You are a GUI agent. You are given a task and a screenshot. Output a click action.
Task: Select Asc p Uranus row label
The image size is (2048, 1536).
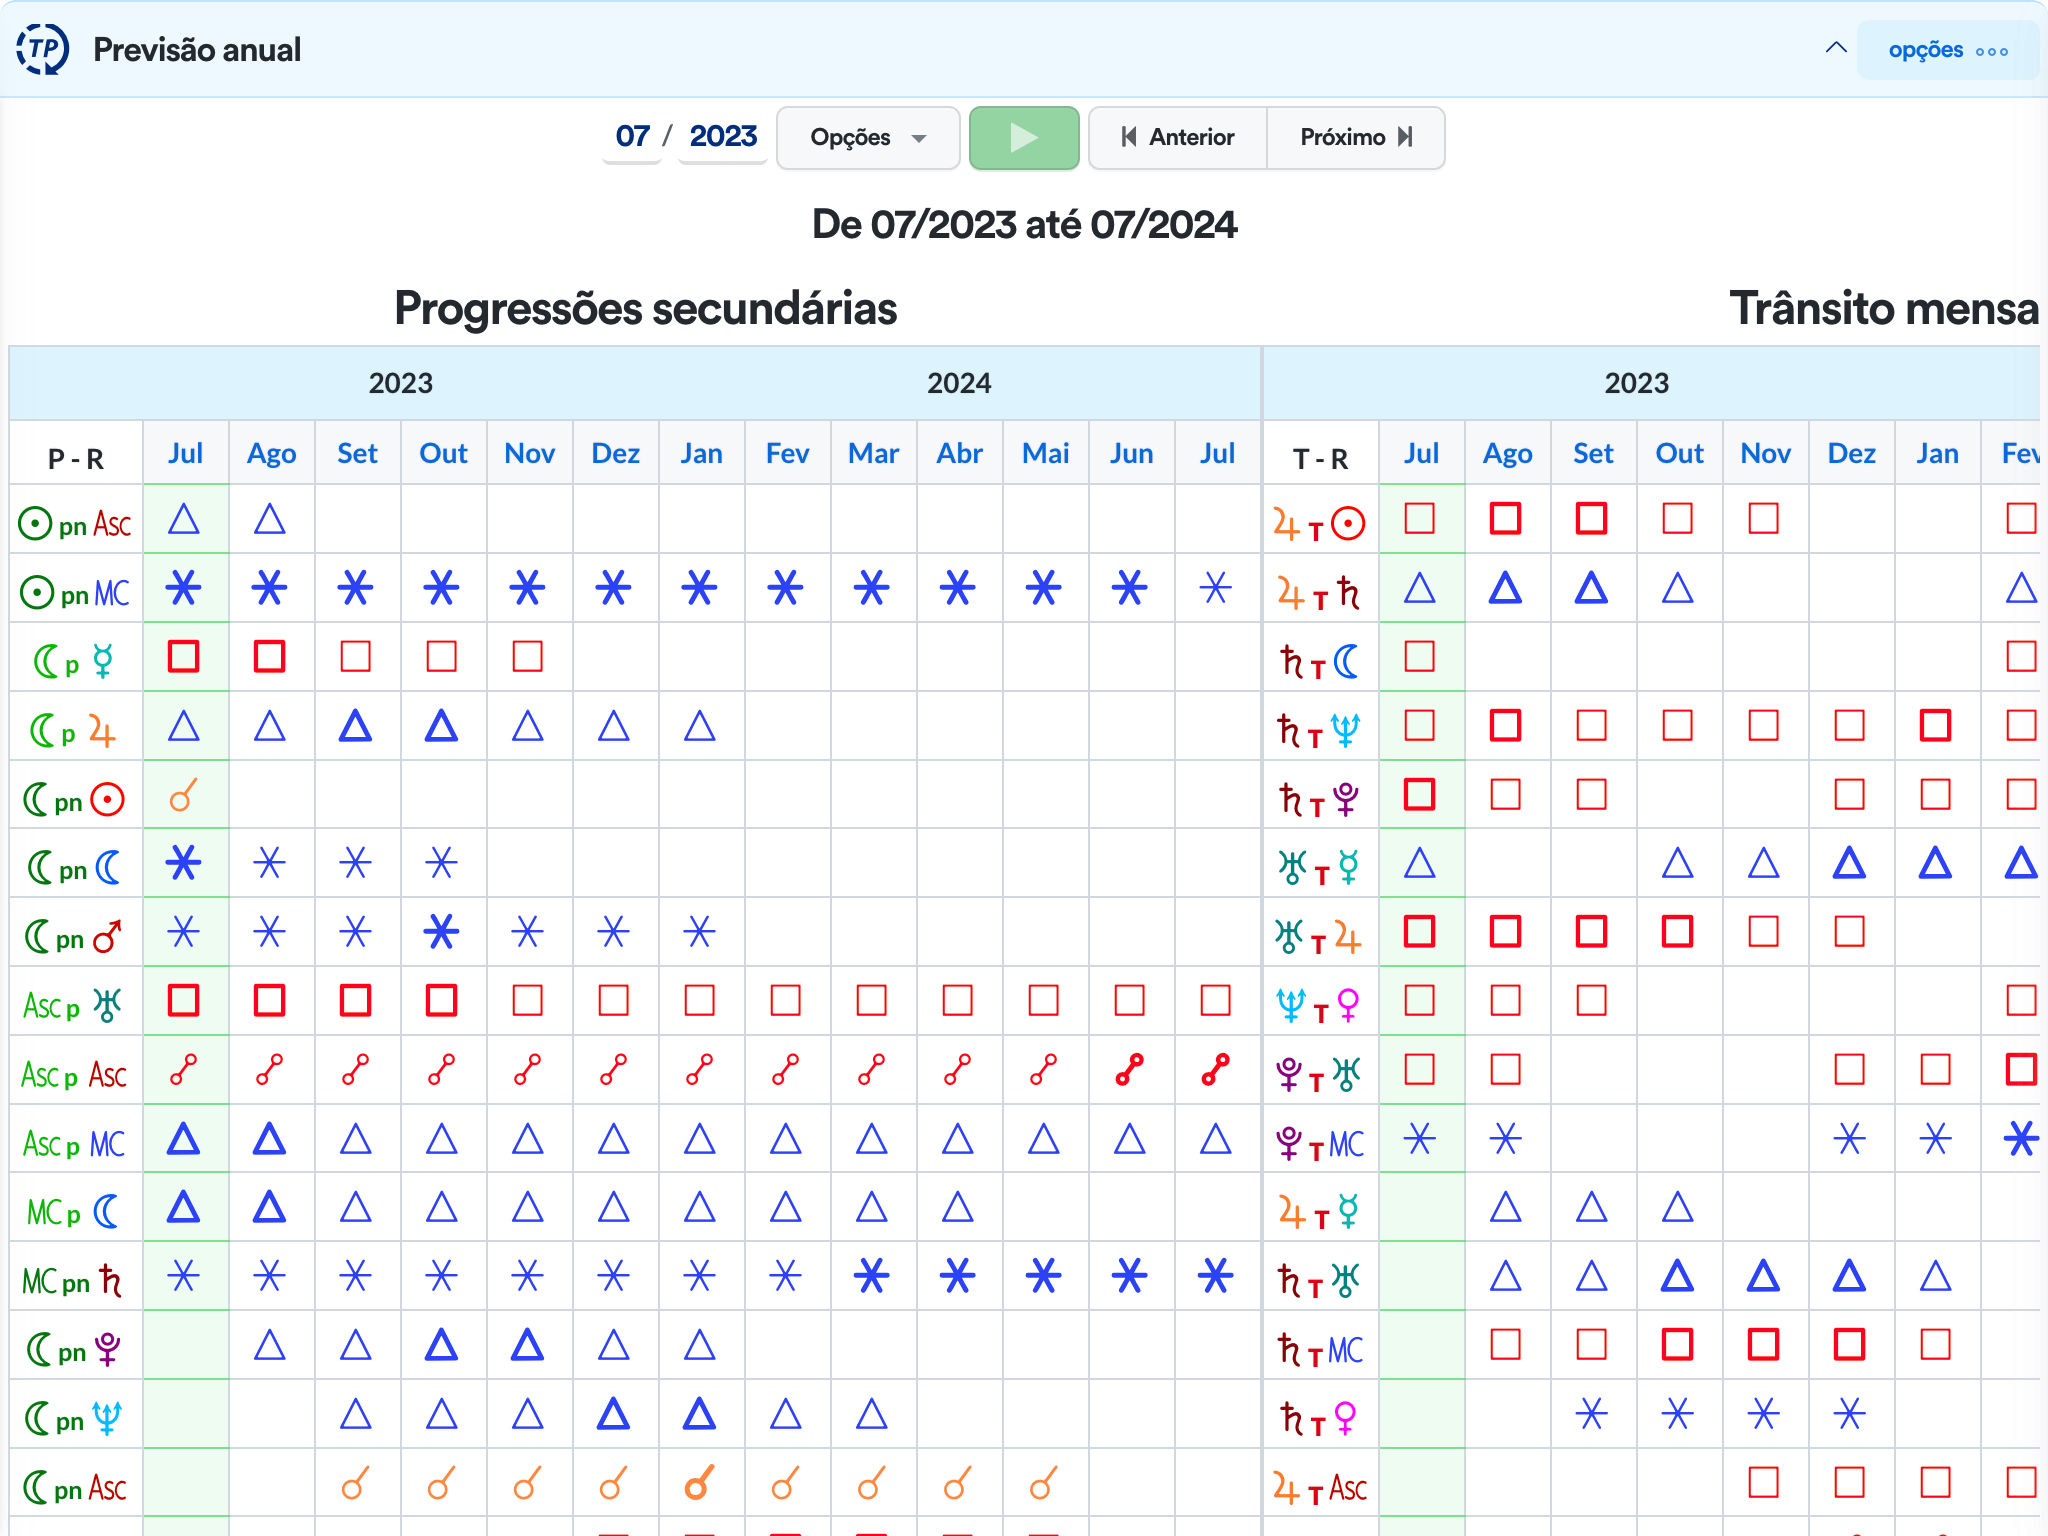tap(74, 1005)
